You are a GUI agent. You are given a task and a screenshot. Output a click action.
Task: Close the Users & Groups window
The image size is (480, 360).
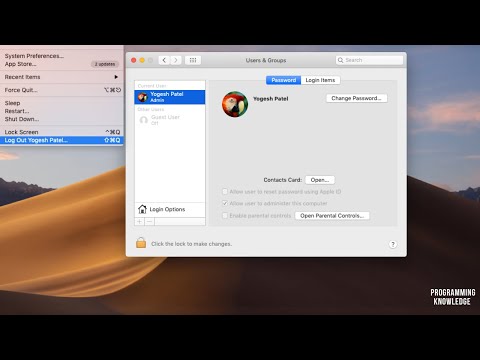134,60
